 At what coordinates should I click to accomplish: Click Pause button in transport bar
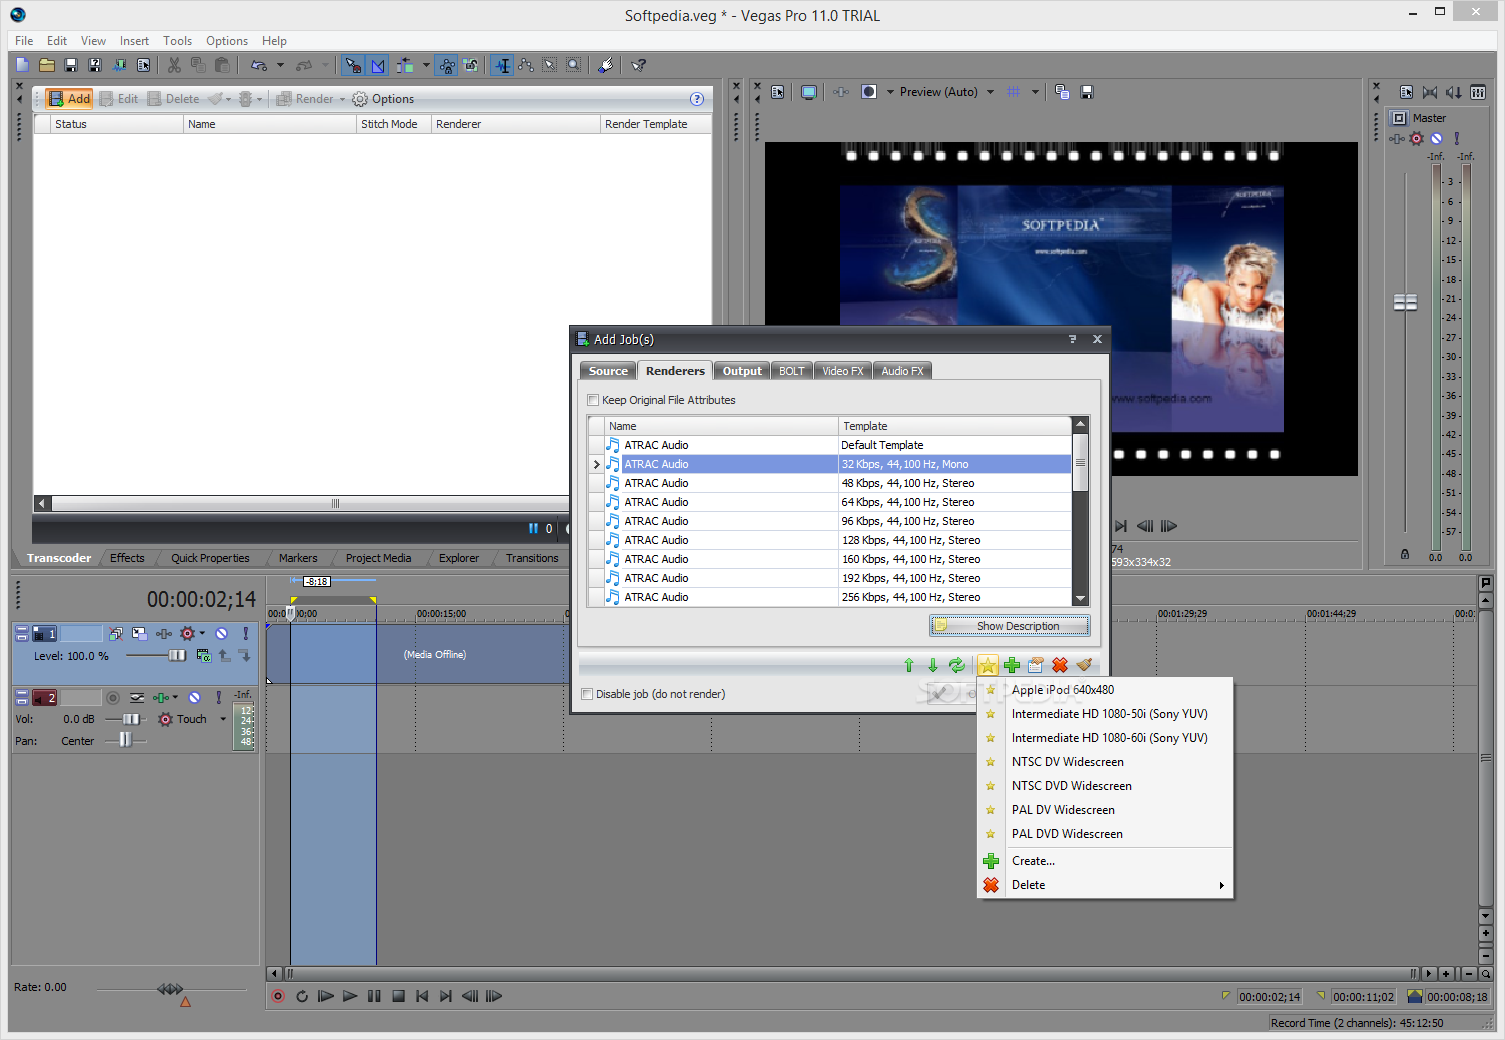(x=374, y=996)
